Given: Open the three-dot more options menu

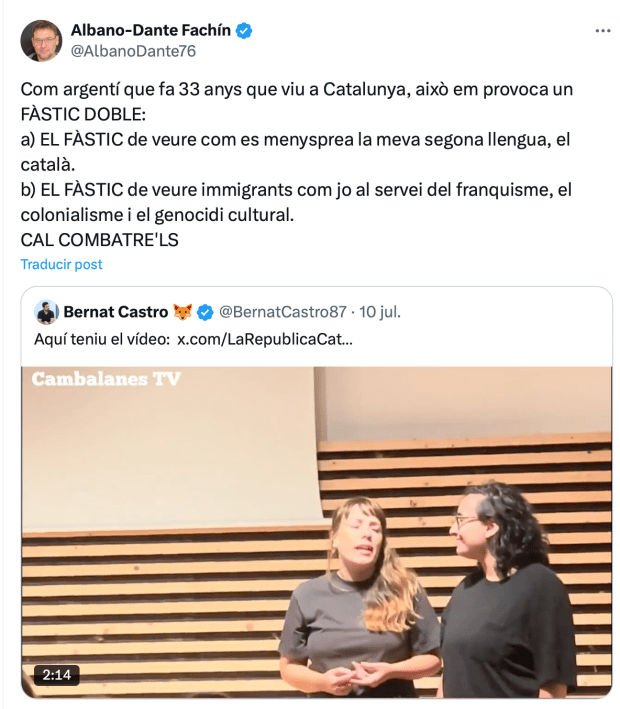Looking at the screenshot, I should coord(602,31).
